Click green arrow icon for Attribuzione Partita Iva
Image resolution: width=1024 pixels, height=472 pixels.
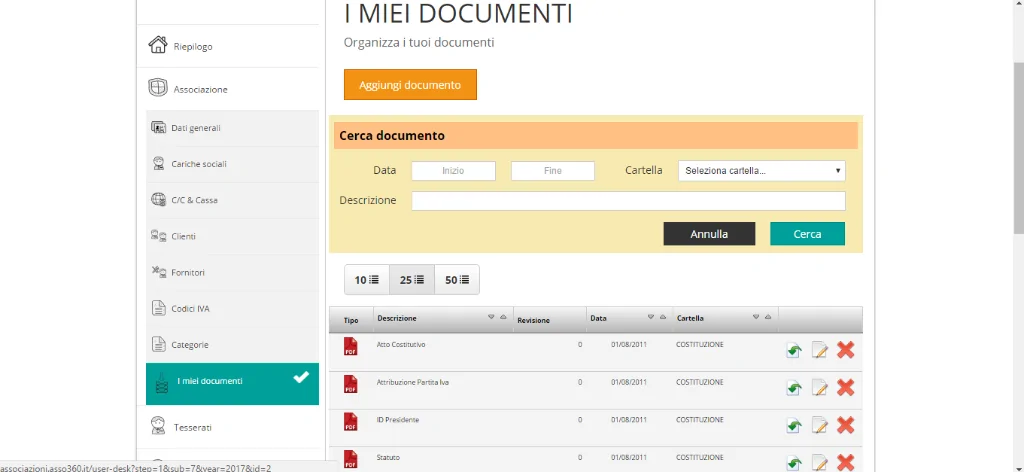coord(794,388)
